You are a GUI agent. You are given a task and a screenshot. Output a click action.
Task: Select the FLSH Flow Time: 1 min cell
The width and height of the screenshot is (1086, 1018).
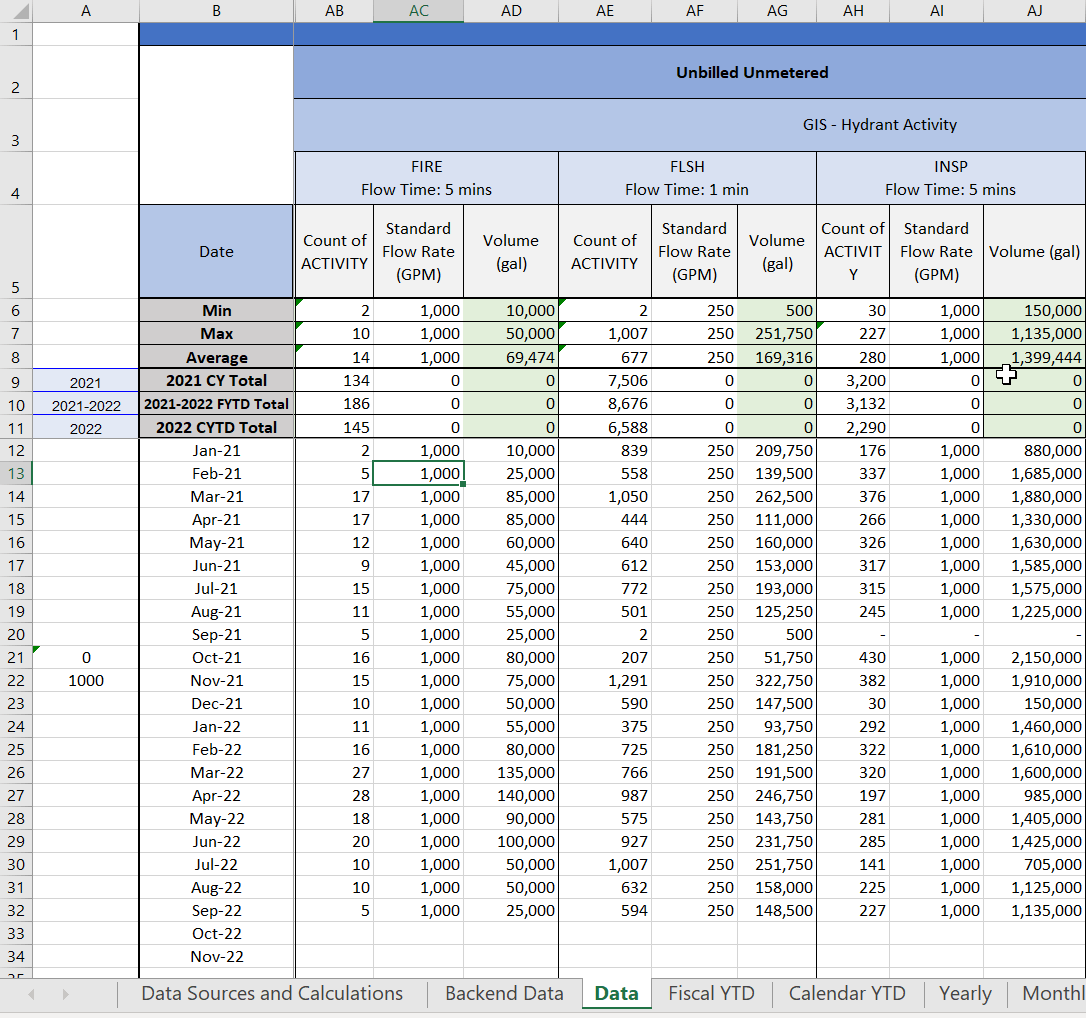click(x=687, y=178)
